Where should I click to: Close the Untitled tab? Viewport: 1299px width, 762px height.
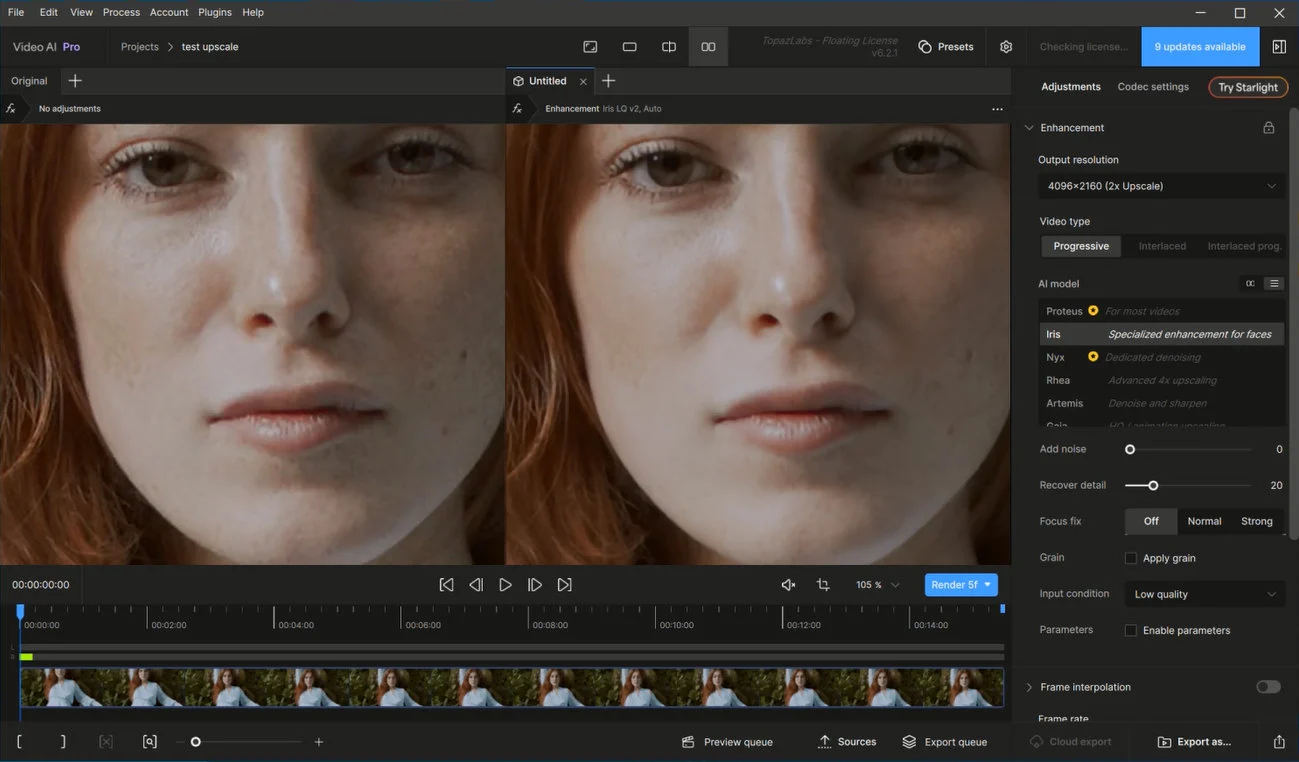tap(583, 82)
